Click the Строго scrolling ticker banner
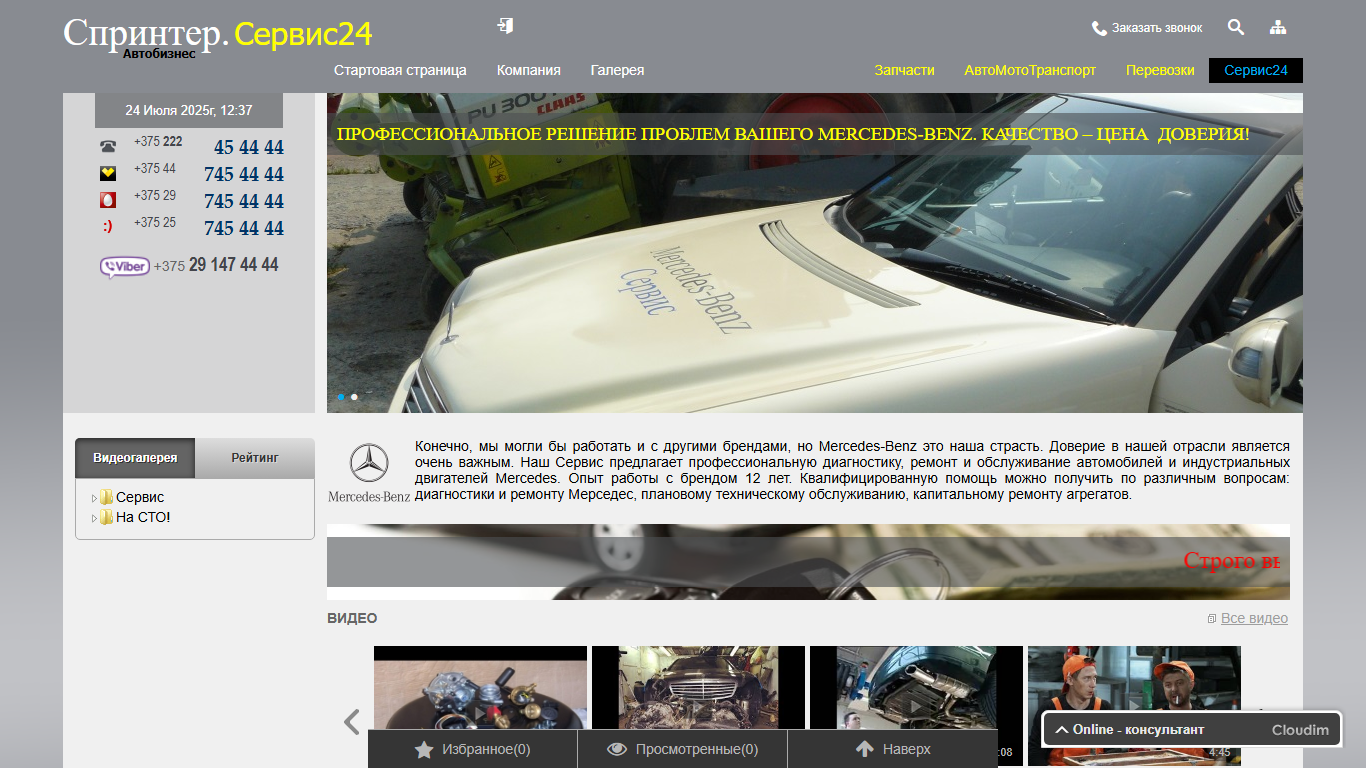Screen dimensions: 1366x768 tap(808, 562)
